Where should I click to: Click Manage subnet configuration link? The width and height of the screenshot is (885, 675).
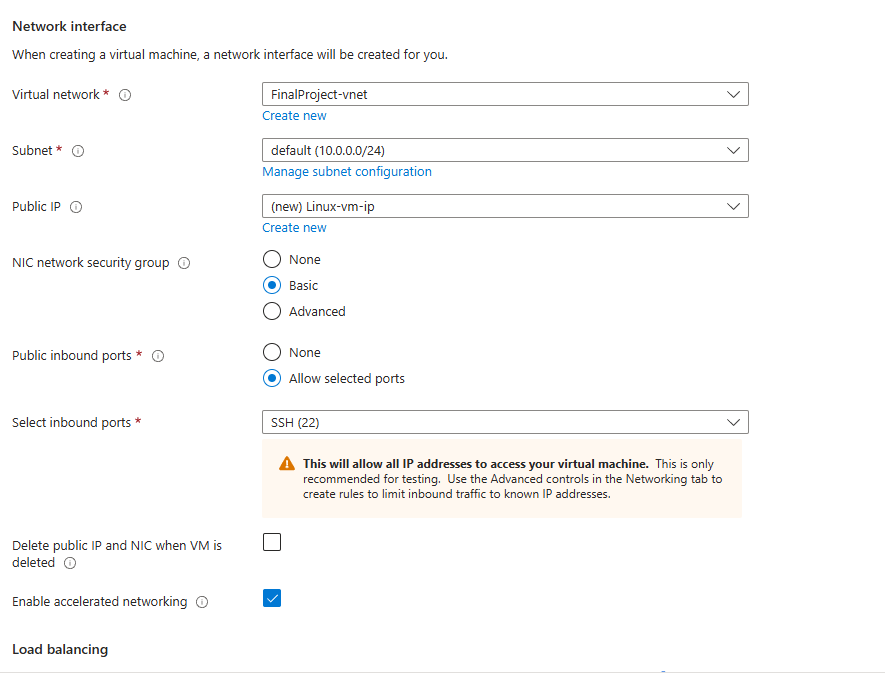347,172
